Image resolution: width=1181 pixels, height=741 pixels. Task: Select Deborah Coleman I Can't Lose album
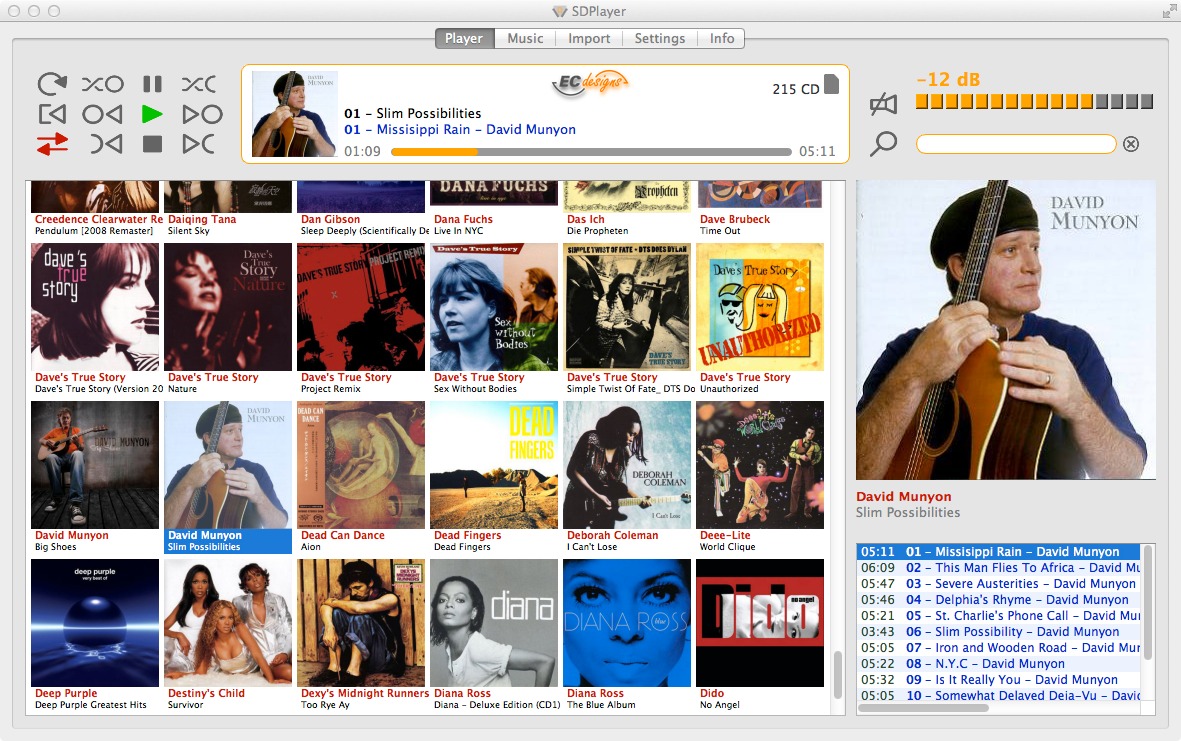627,477
